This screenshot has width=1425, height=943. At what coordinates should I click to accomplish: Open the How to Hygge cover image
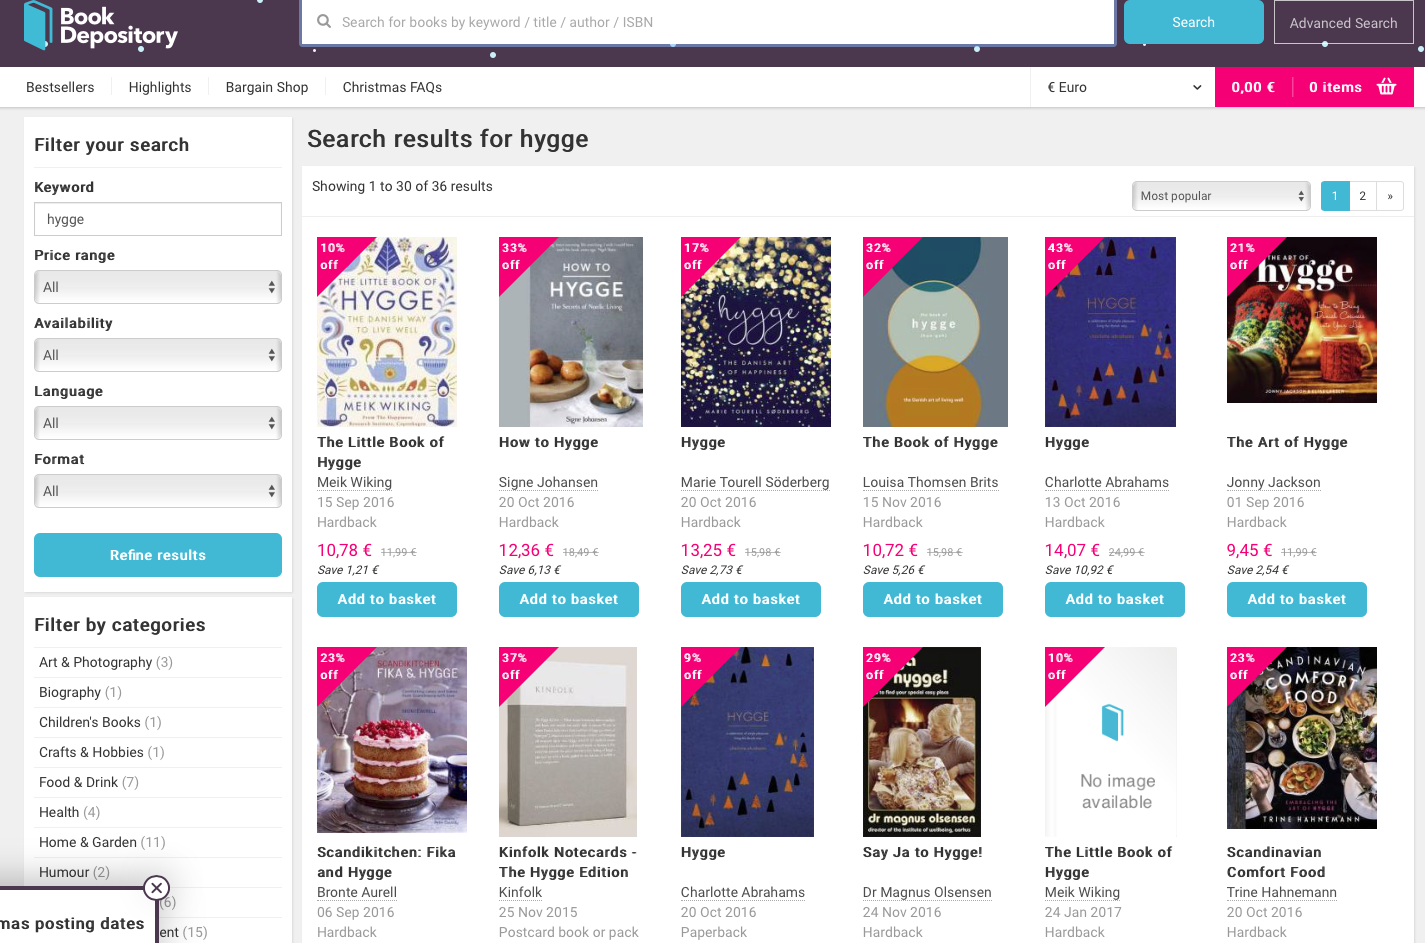pos(571,332)
